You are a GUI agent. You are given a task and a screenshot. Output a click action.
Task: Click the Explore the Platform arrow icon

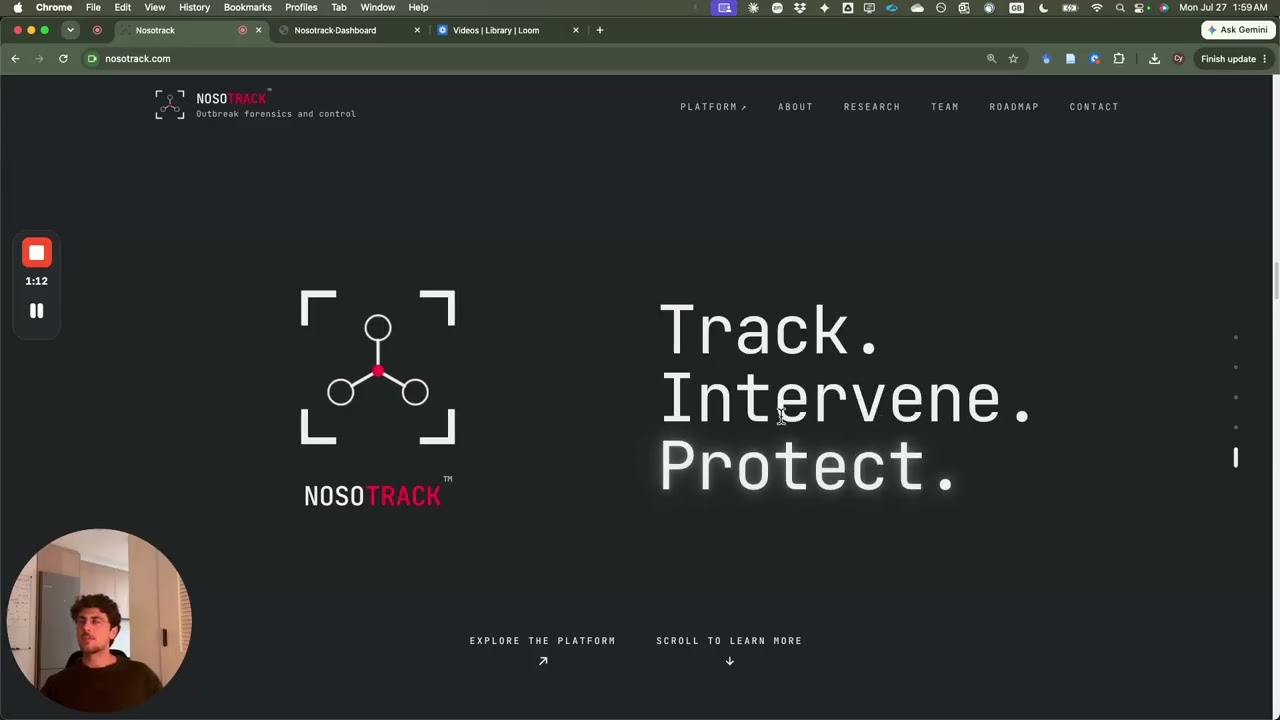point(543,661)
